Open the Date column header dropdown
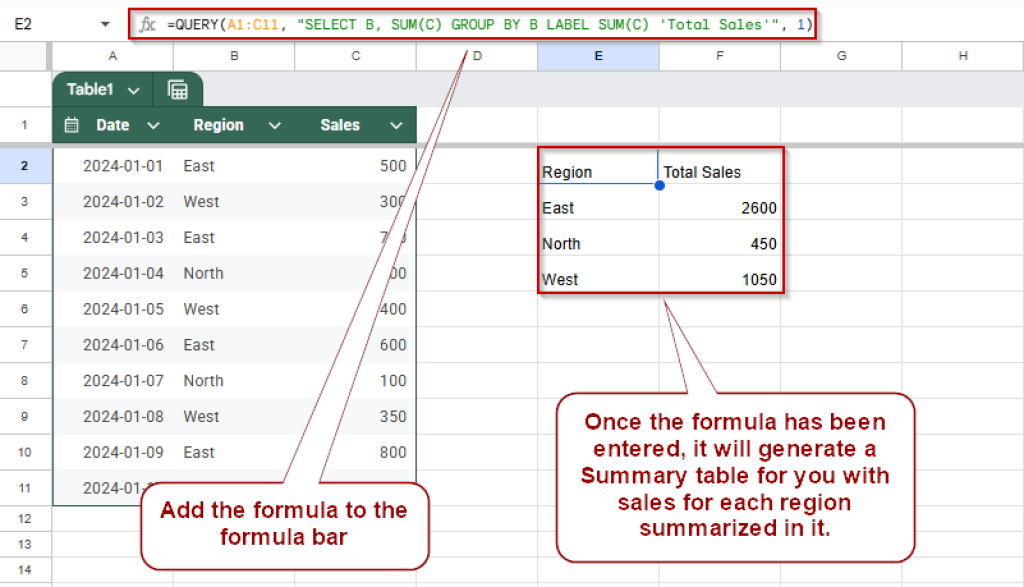The height and width of the screenshot is (587, 1024). coord(152,125)
